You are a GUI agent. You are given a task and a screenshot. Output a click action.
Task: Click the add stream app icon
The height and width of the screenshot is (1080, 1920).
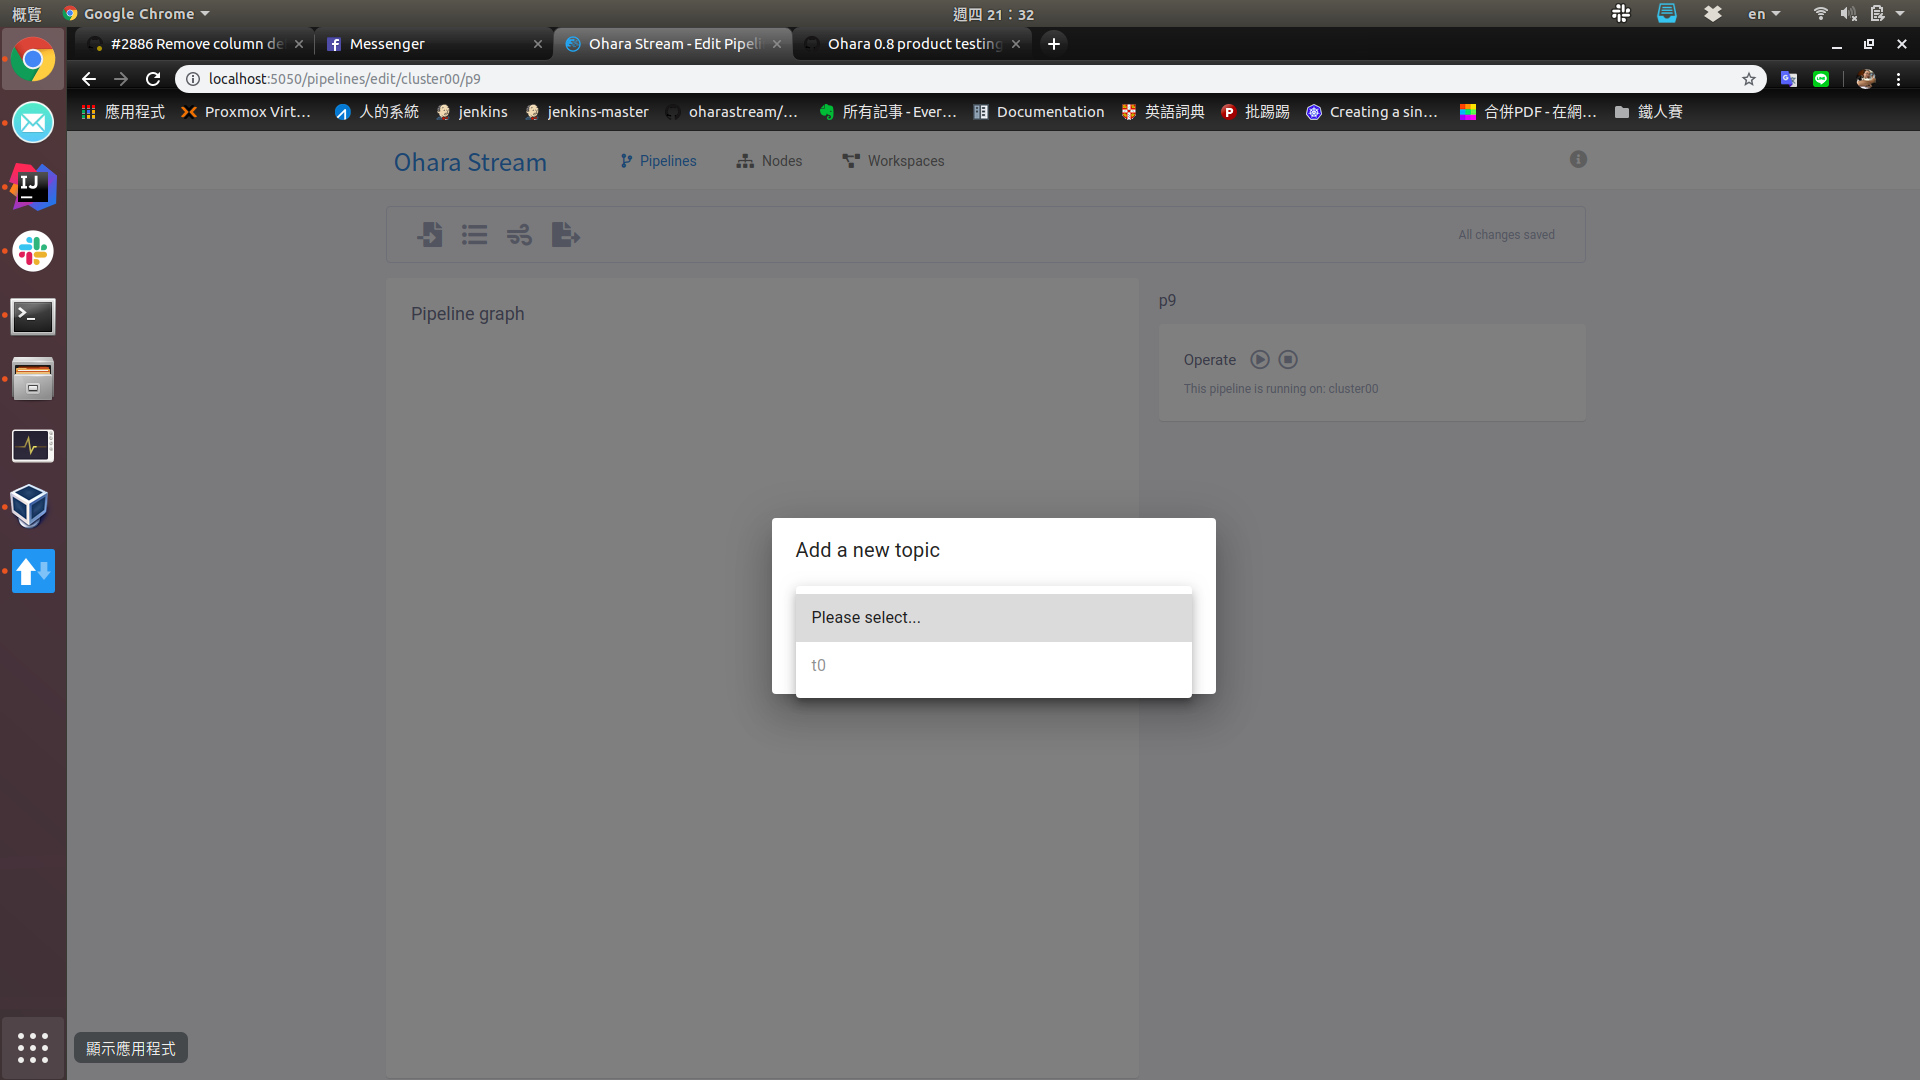(x=519, y=235)
